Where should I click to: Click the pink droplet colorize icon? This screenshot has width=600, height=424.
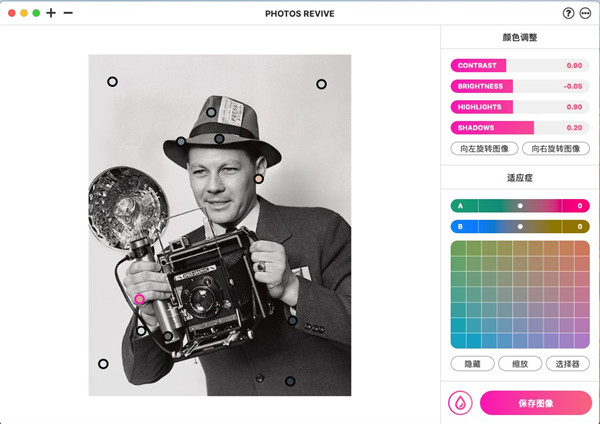[460, 403]
